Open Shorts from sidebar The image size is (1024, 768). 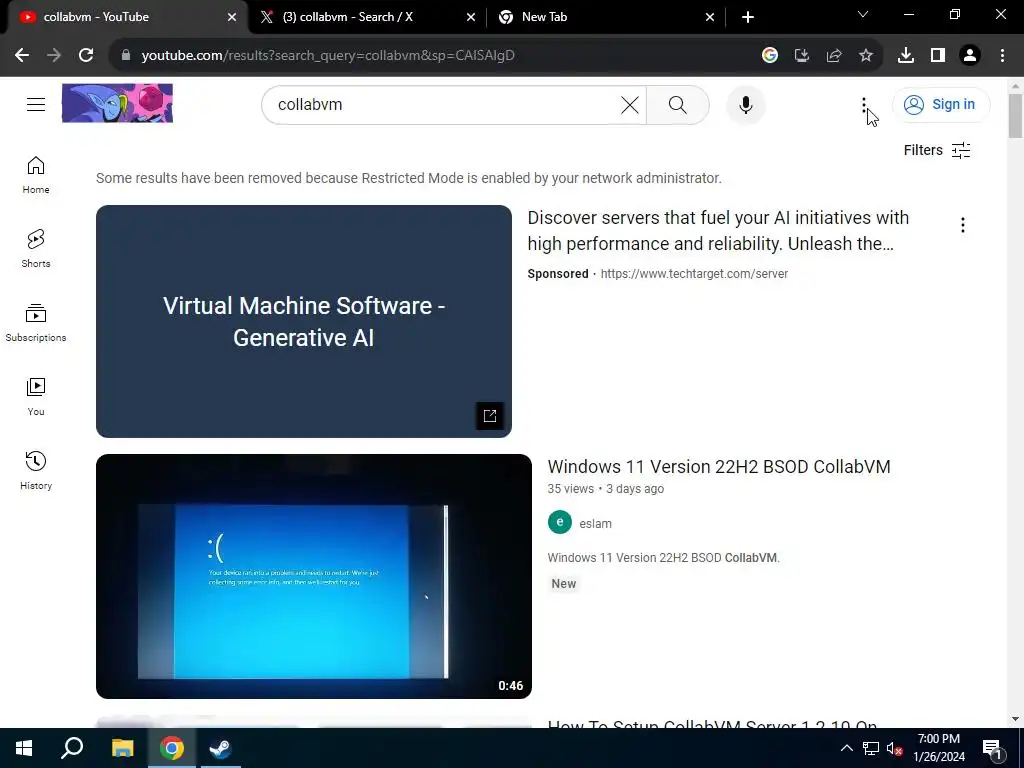click(36, 249)
